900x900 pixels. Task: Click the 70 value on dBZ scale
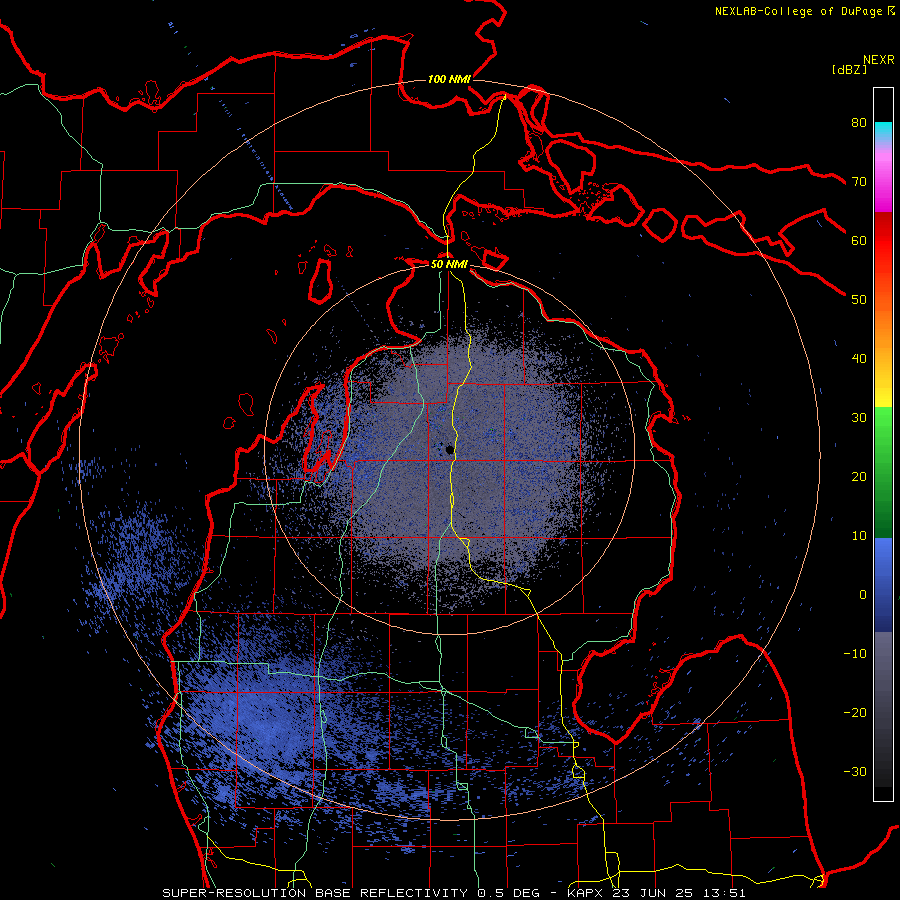pos(859,181)
